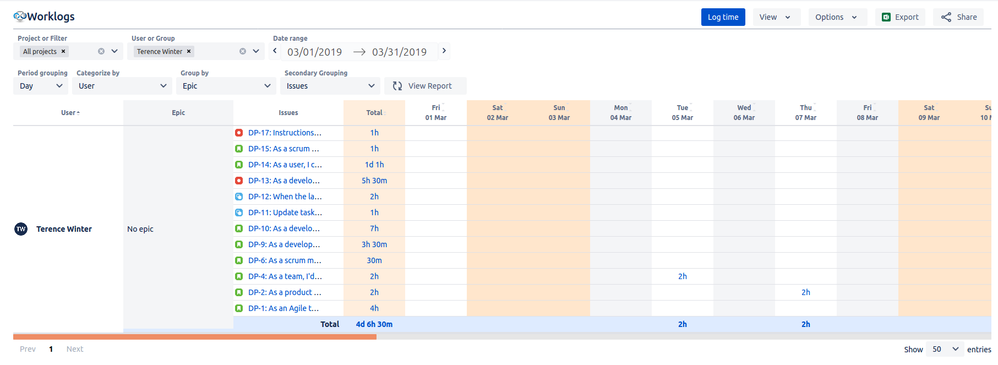Open issue DP-14: As a user

point(285,165)
